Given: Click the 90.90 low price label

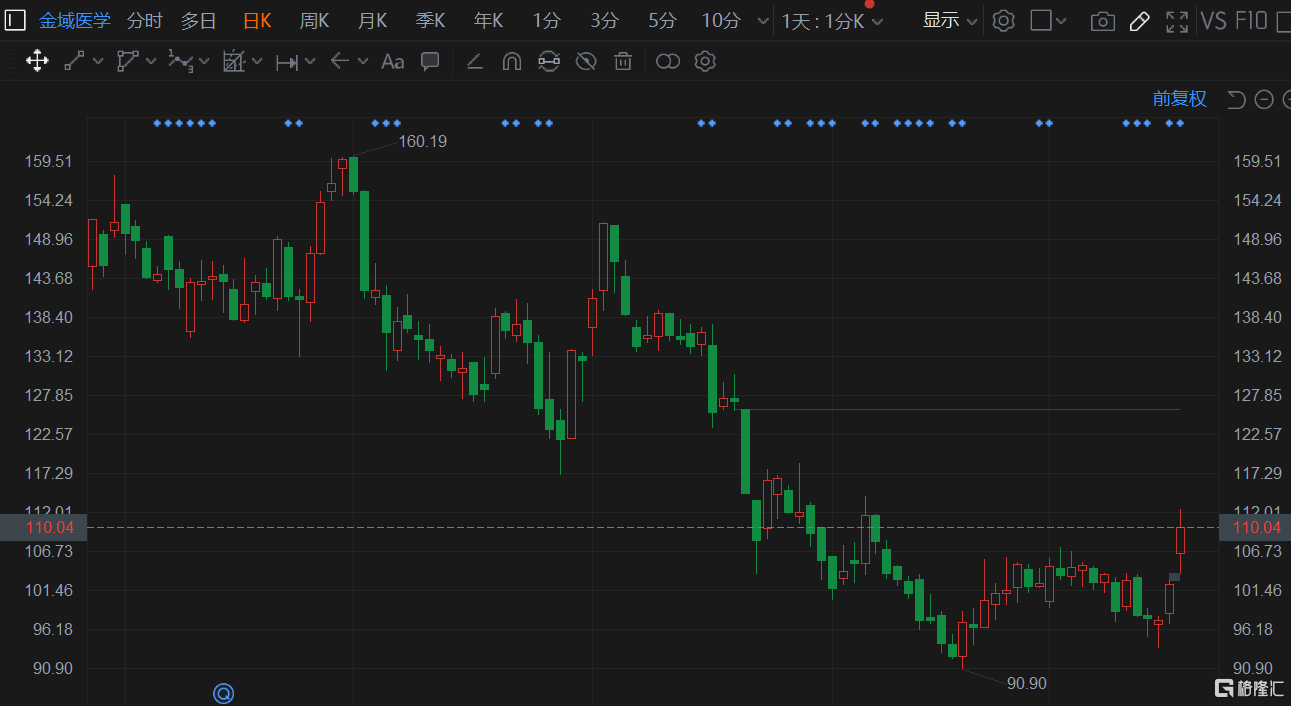Looking at the screenshot, I should pos(1026,683).
